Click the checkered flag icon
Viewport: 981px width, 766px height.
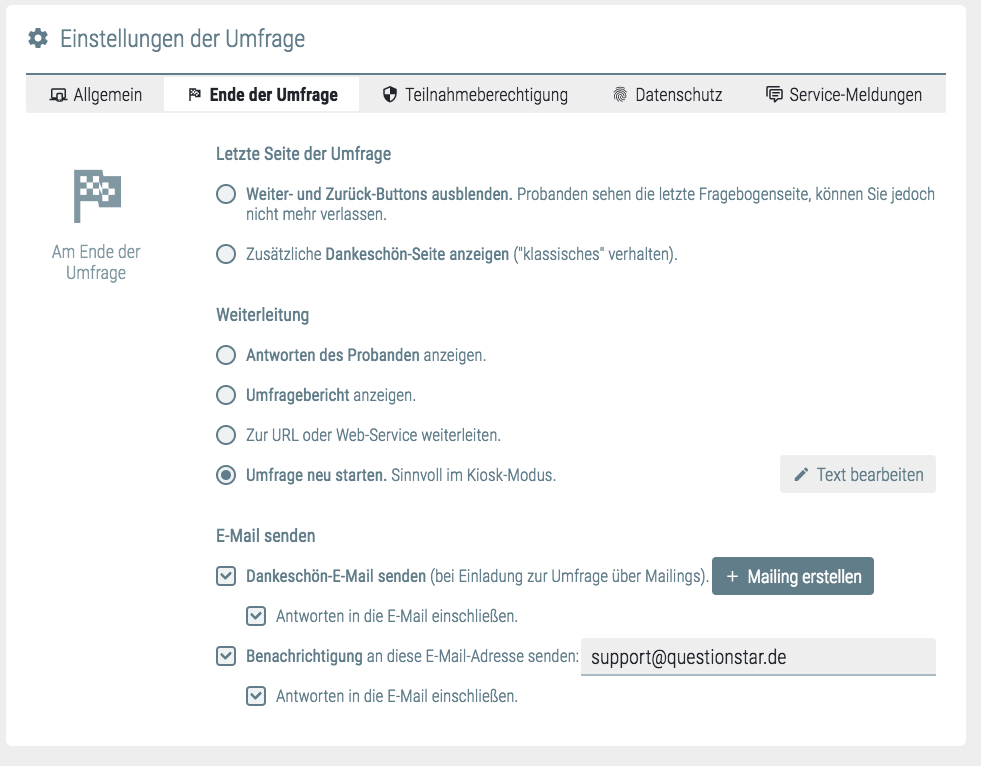[x=97, y=196]
